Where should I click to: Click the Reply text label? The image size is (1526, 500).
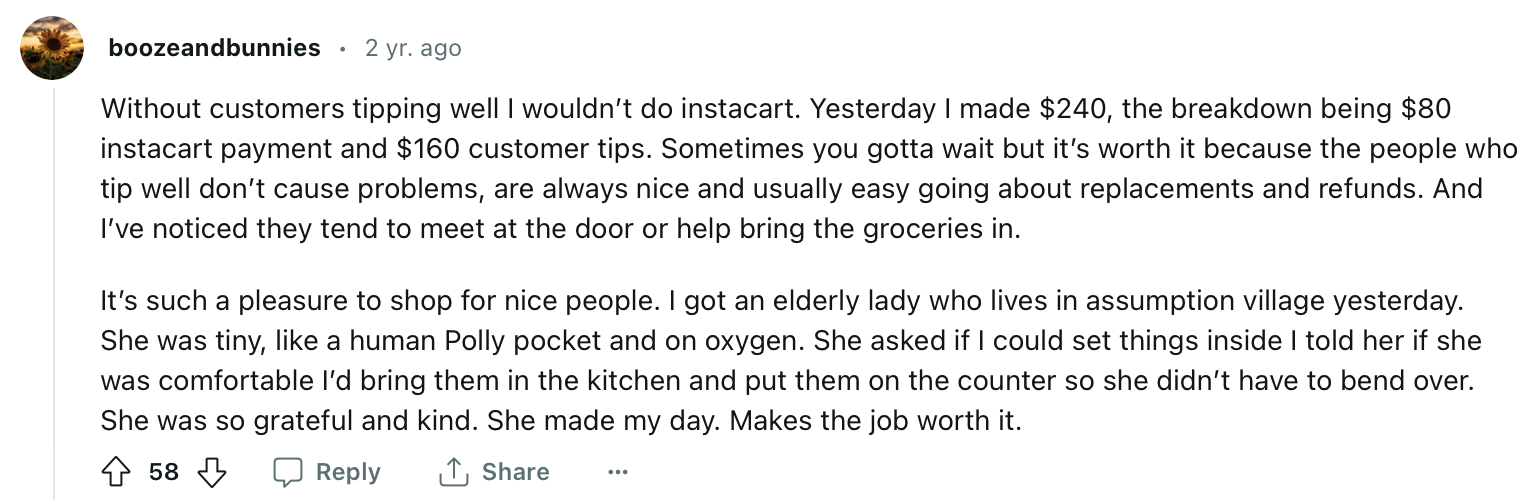[x=348, y=472]
